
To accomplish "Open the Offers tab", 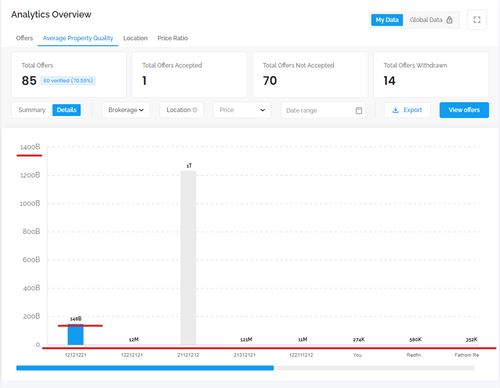I will (24, 38).
